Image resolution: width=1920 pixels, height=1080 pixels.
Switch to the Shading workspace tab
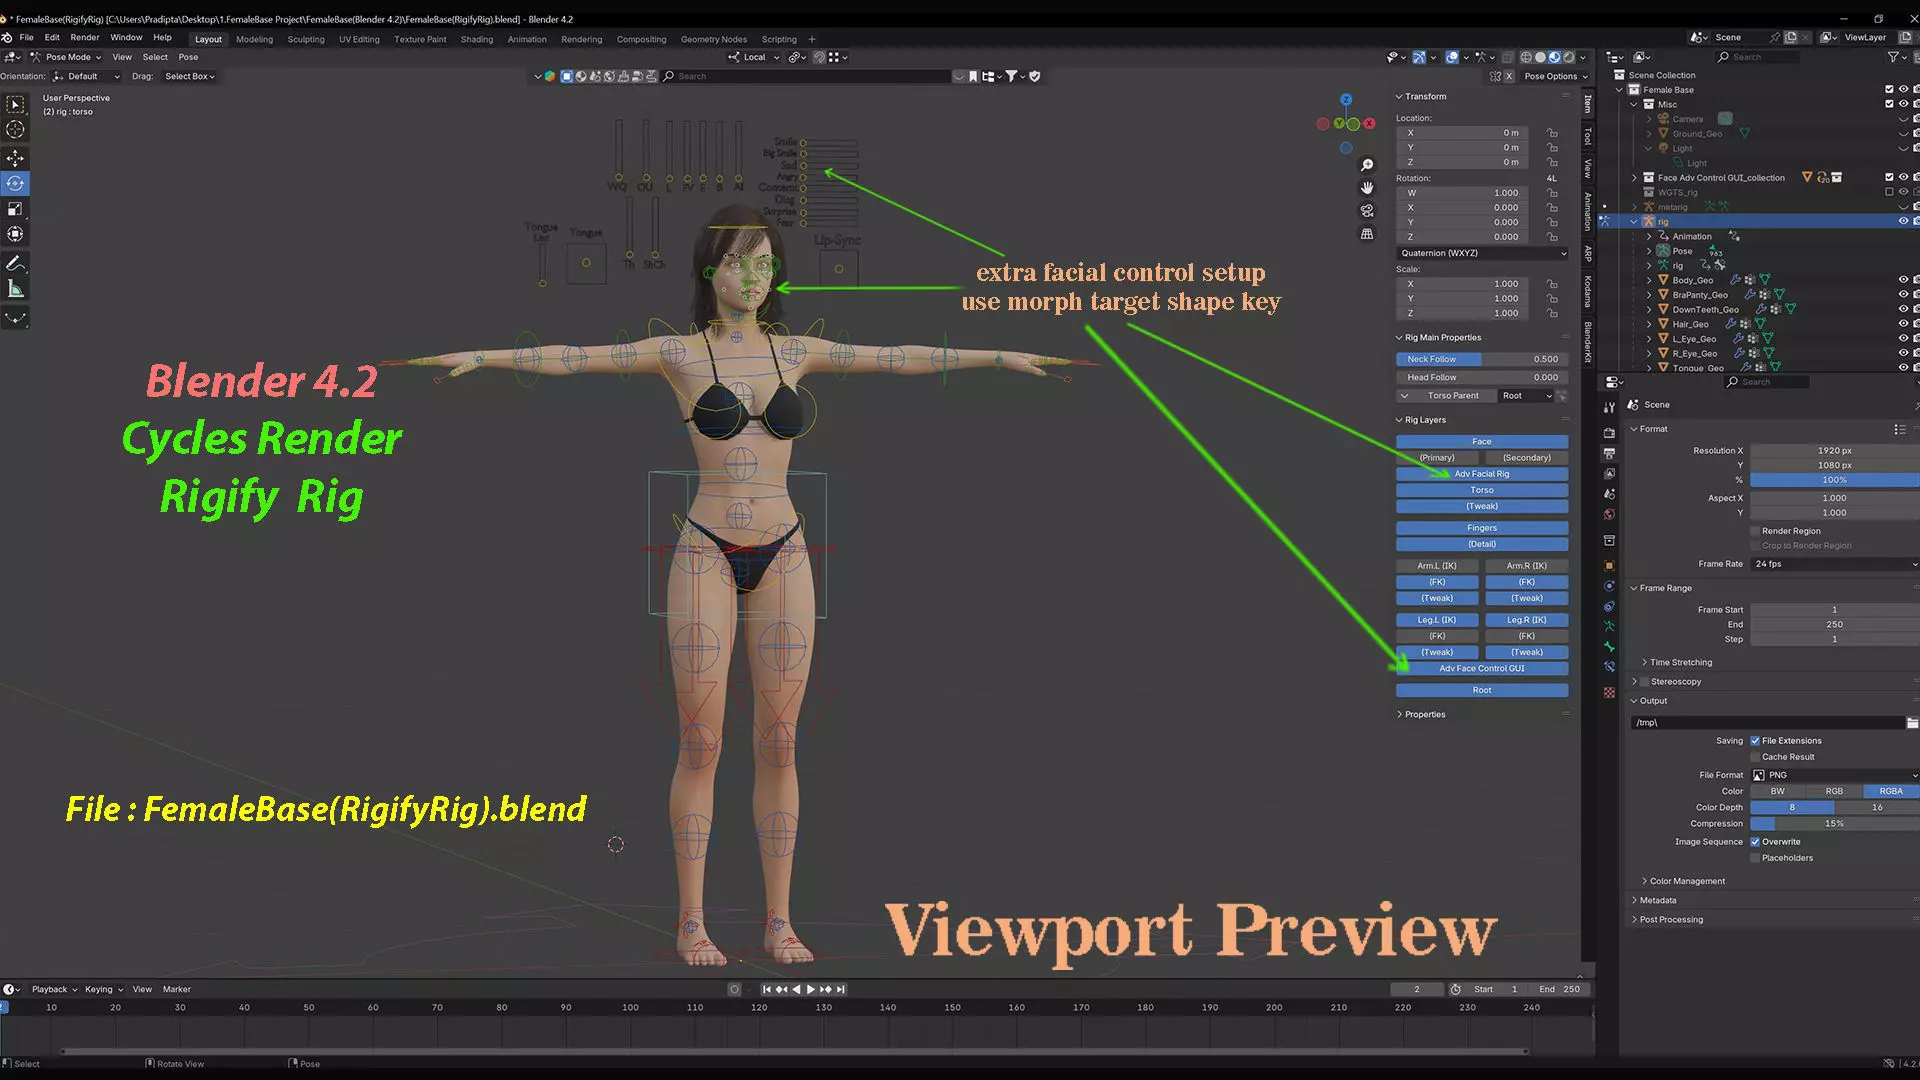click(477, 39)
